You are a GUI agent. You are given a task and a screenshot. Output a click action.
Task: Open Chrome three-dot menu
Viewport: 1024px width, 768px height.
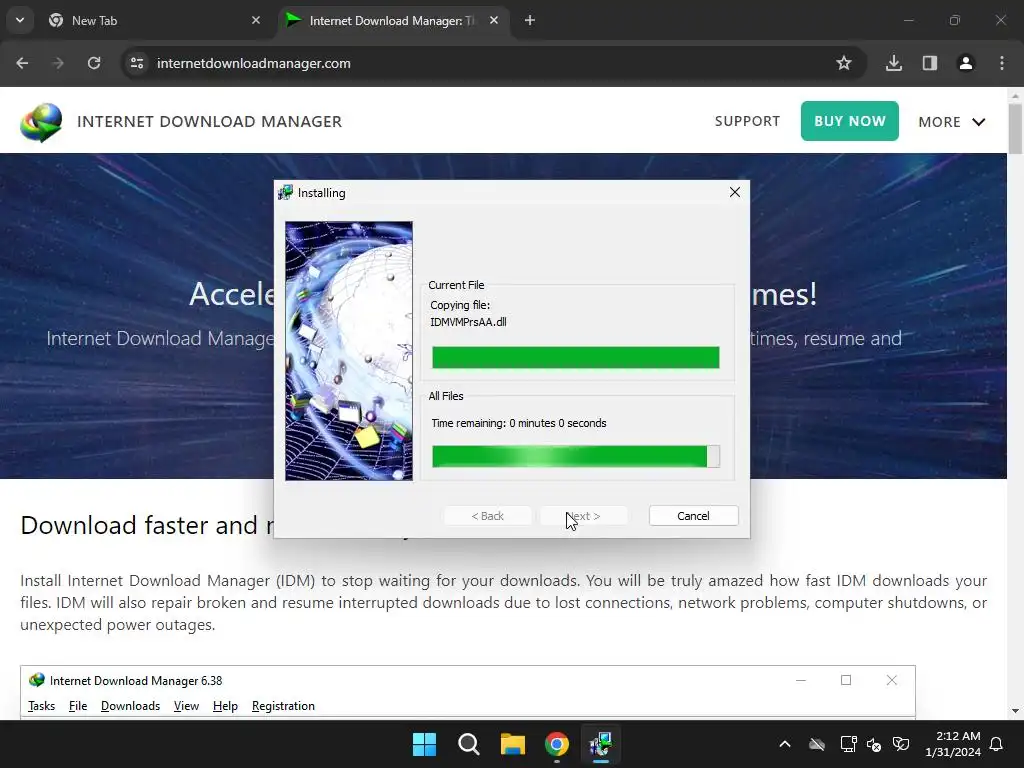click(x=1002, y=63)
